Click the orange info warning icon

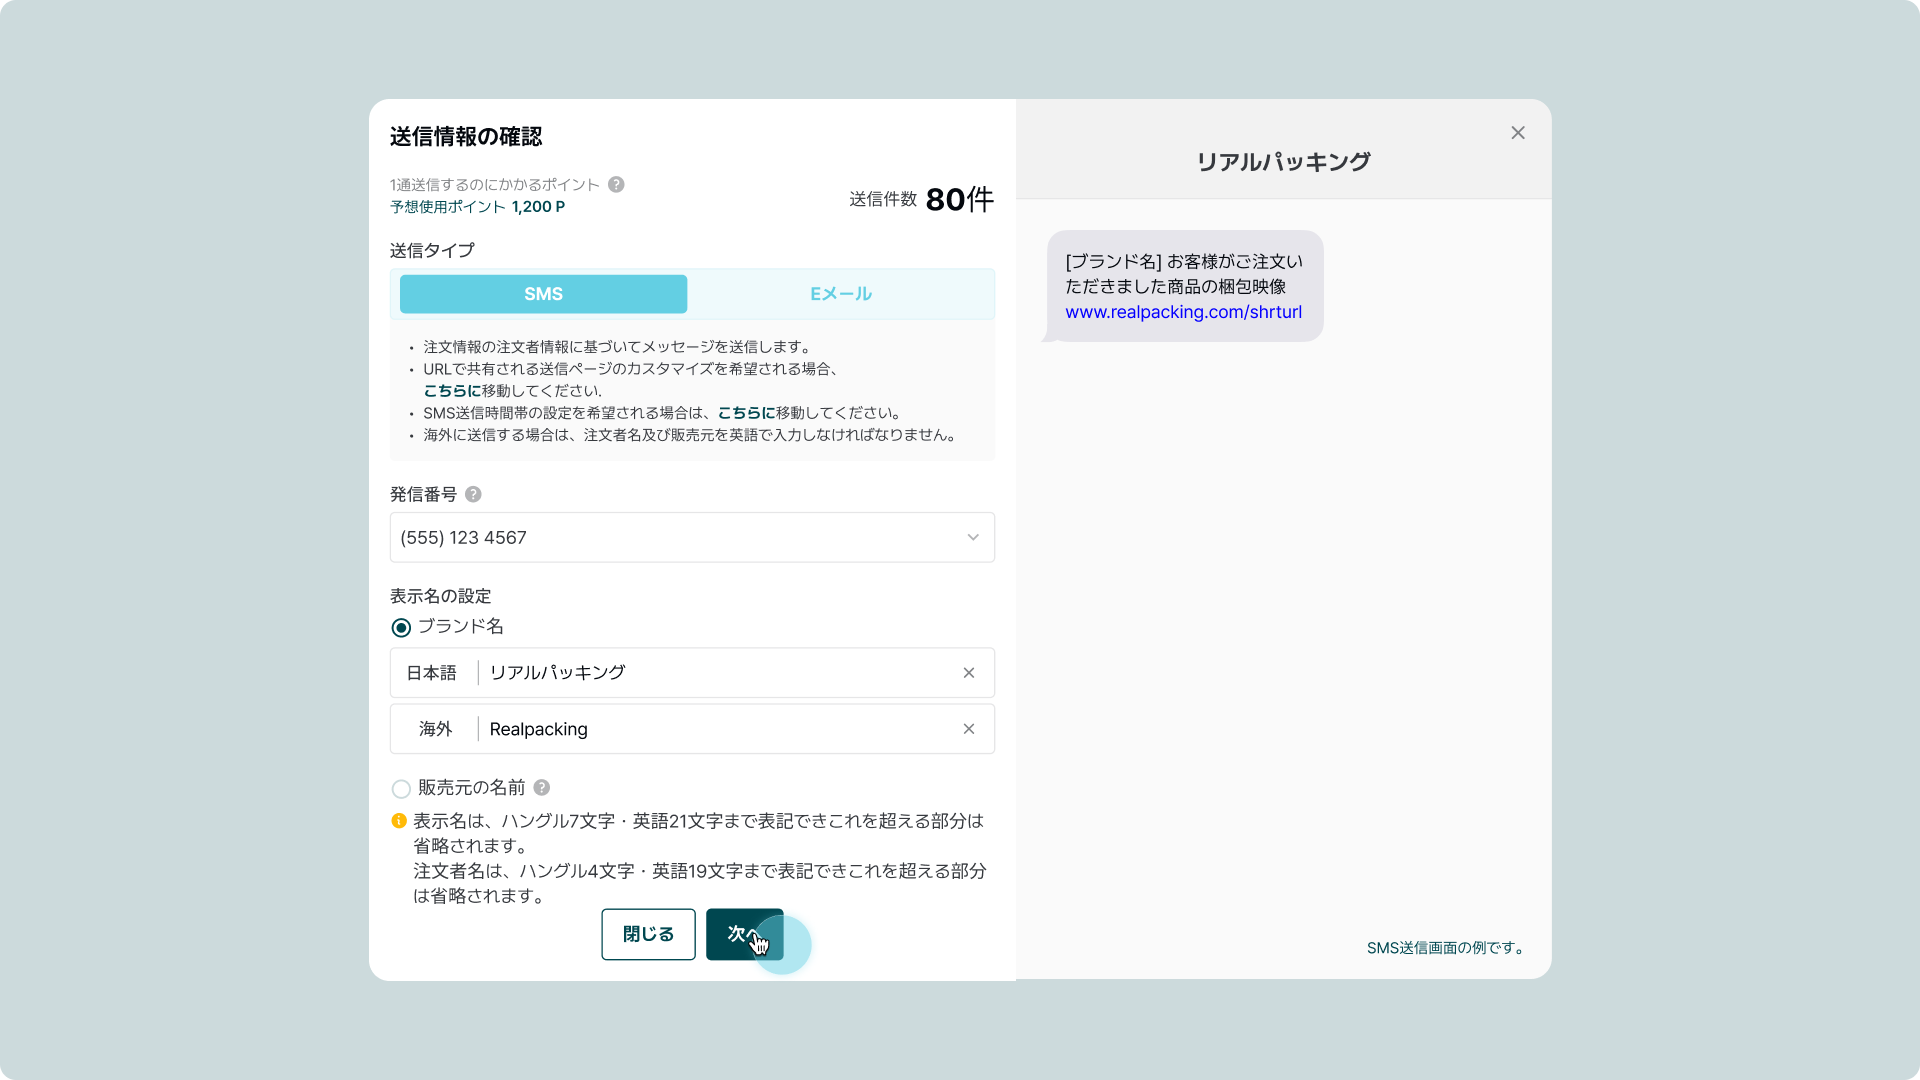[399, 821]
